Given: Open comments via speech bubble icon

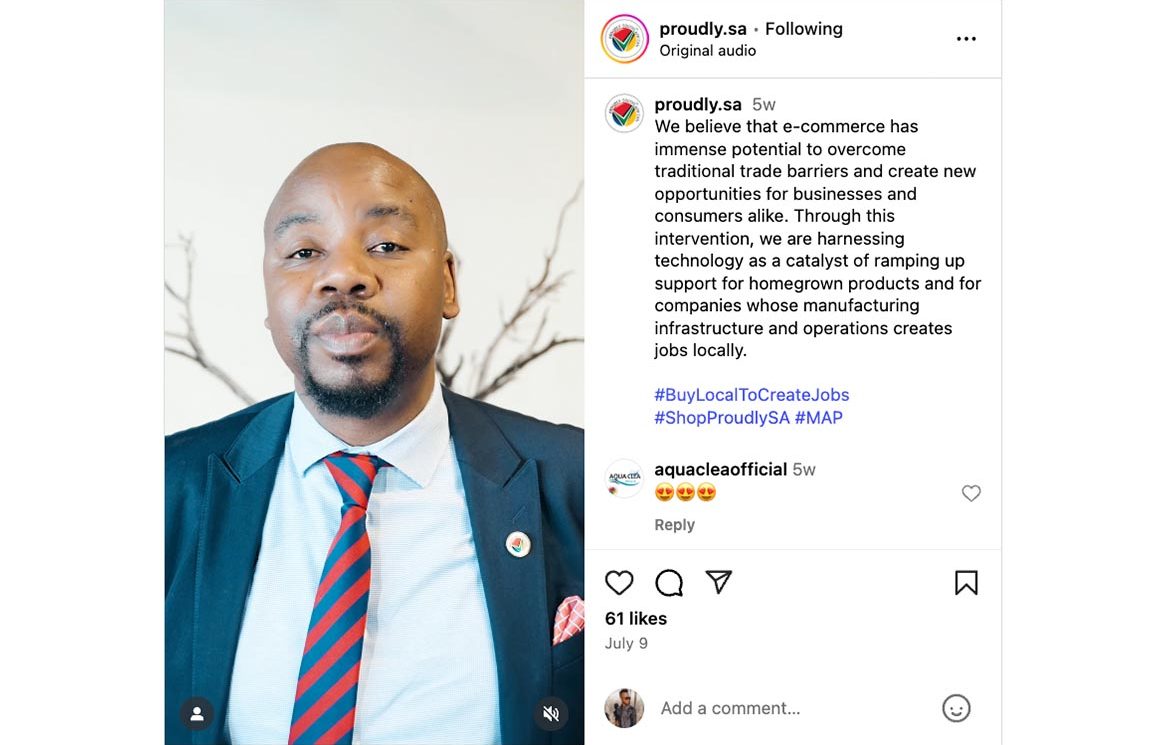Looking at the screenshot, I should [x=669, y=582].
